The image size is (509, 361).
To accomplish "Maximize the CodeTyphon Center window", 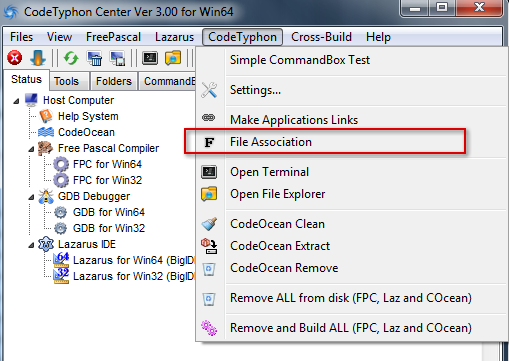I will point(442,7).
